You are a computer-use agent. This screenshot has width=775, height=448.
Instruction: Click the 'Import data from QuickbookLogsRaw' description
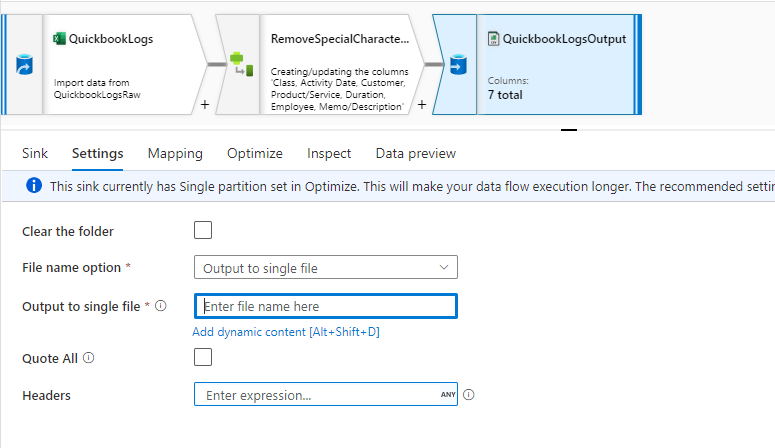97,89
